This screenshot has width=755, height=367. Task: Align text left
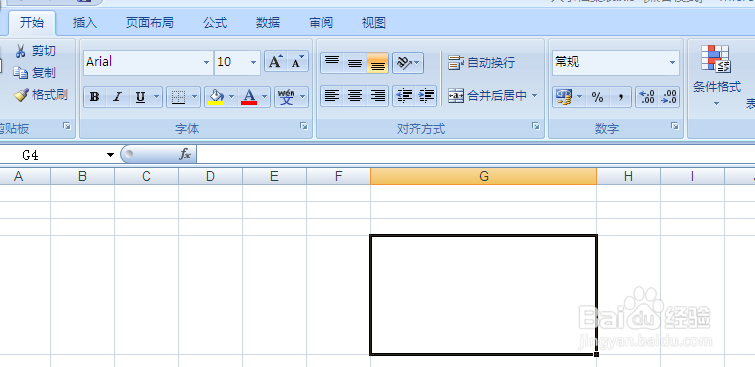coord(332,96)
